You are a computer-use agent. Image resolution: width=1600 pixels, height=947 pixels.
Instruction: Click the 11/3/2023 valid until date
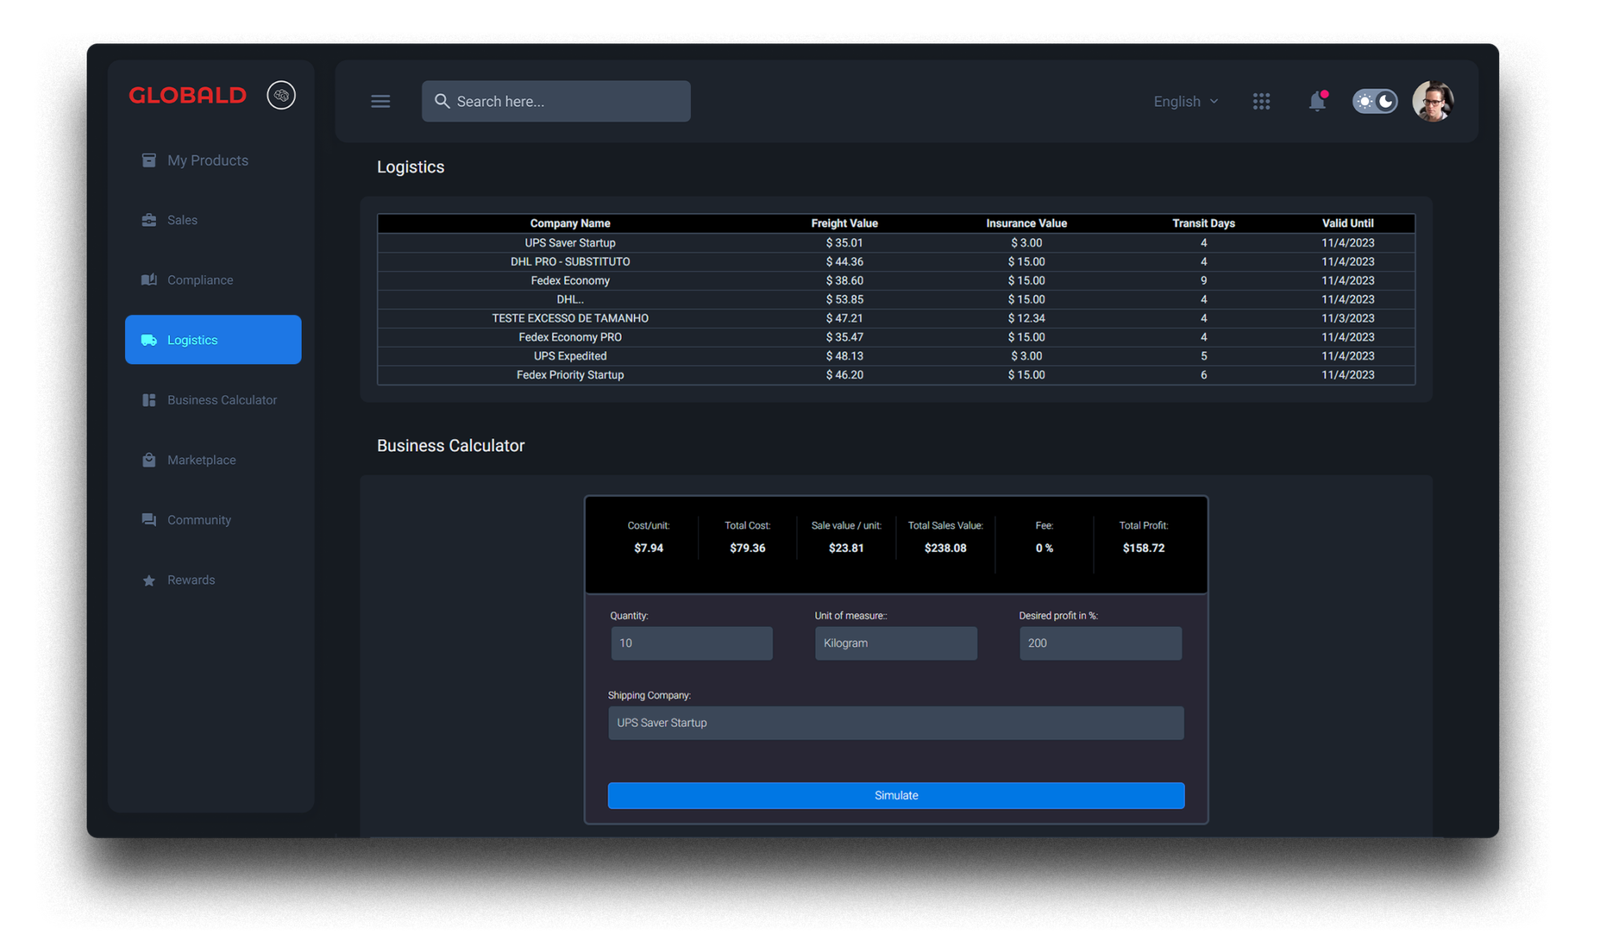[x=1347, y=318]
